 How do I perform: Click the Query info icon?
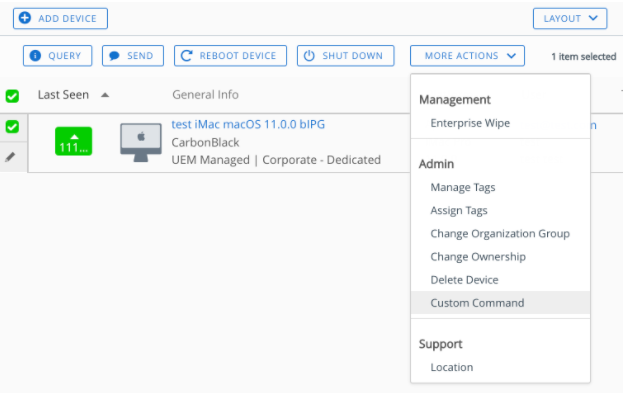tap(35, 55)
